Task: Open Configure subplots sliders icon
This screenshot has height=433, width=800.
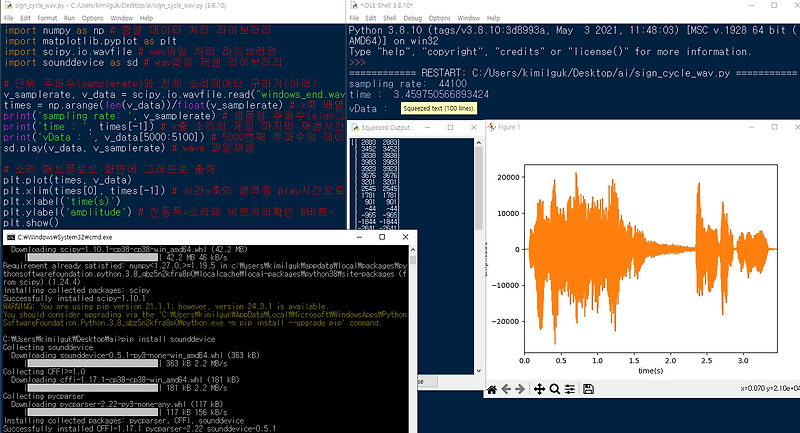Action: [x=570, y=389]
